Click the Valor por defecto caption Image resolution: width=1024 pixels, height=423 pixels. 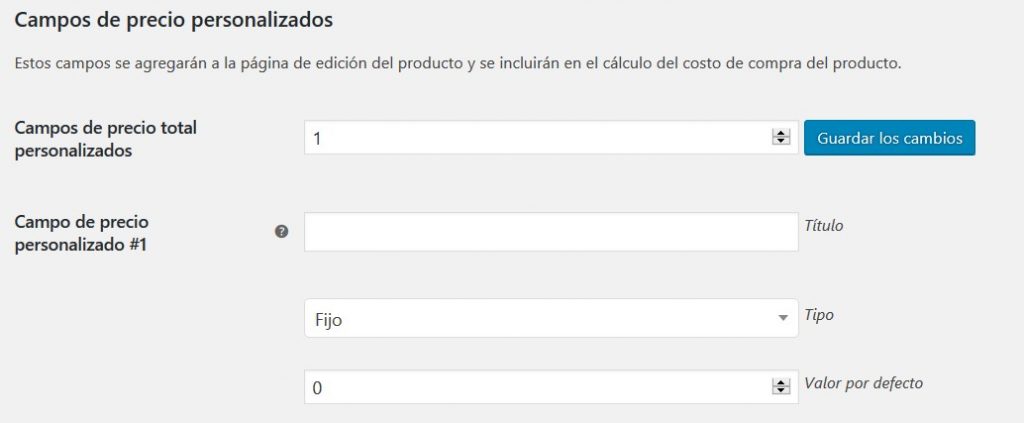(x=863, y=383)
